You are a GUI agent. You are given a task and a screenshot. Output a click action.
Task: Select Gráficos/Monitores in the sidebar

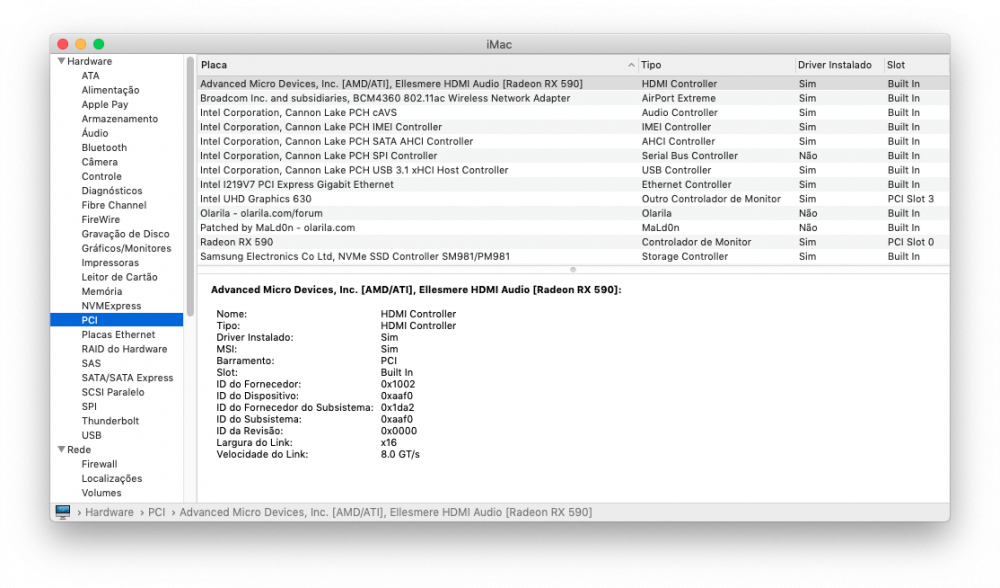(126, 248)
